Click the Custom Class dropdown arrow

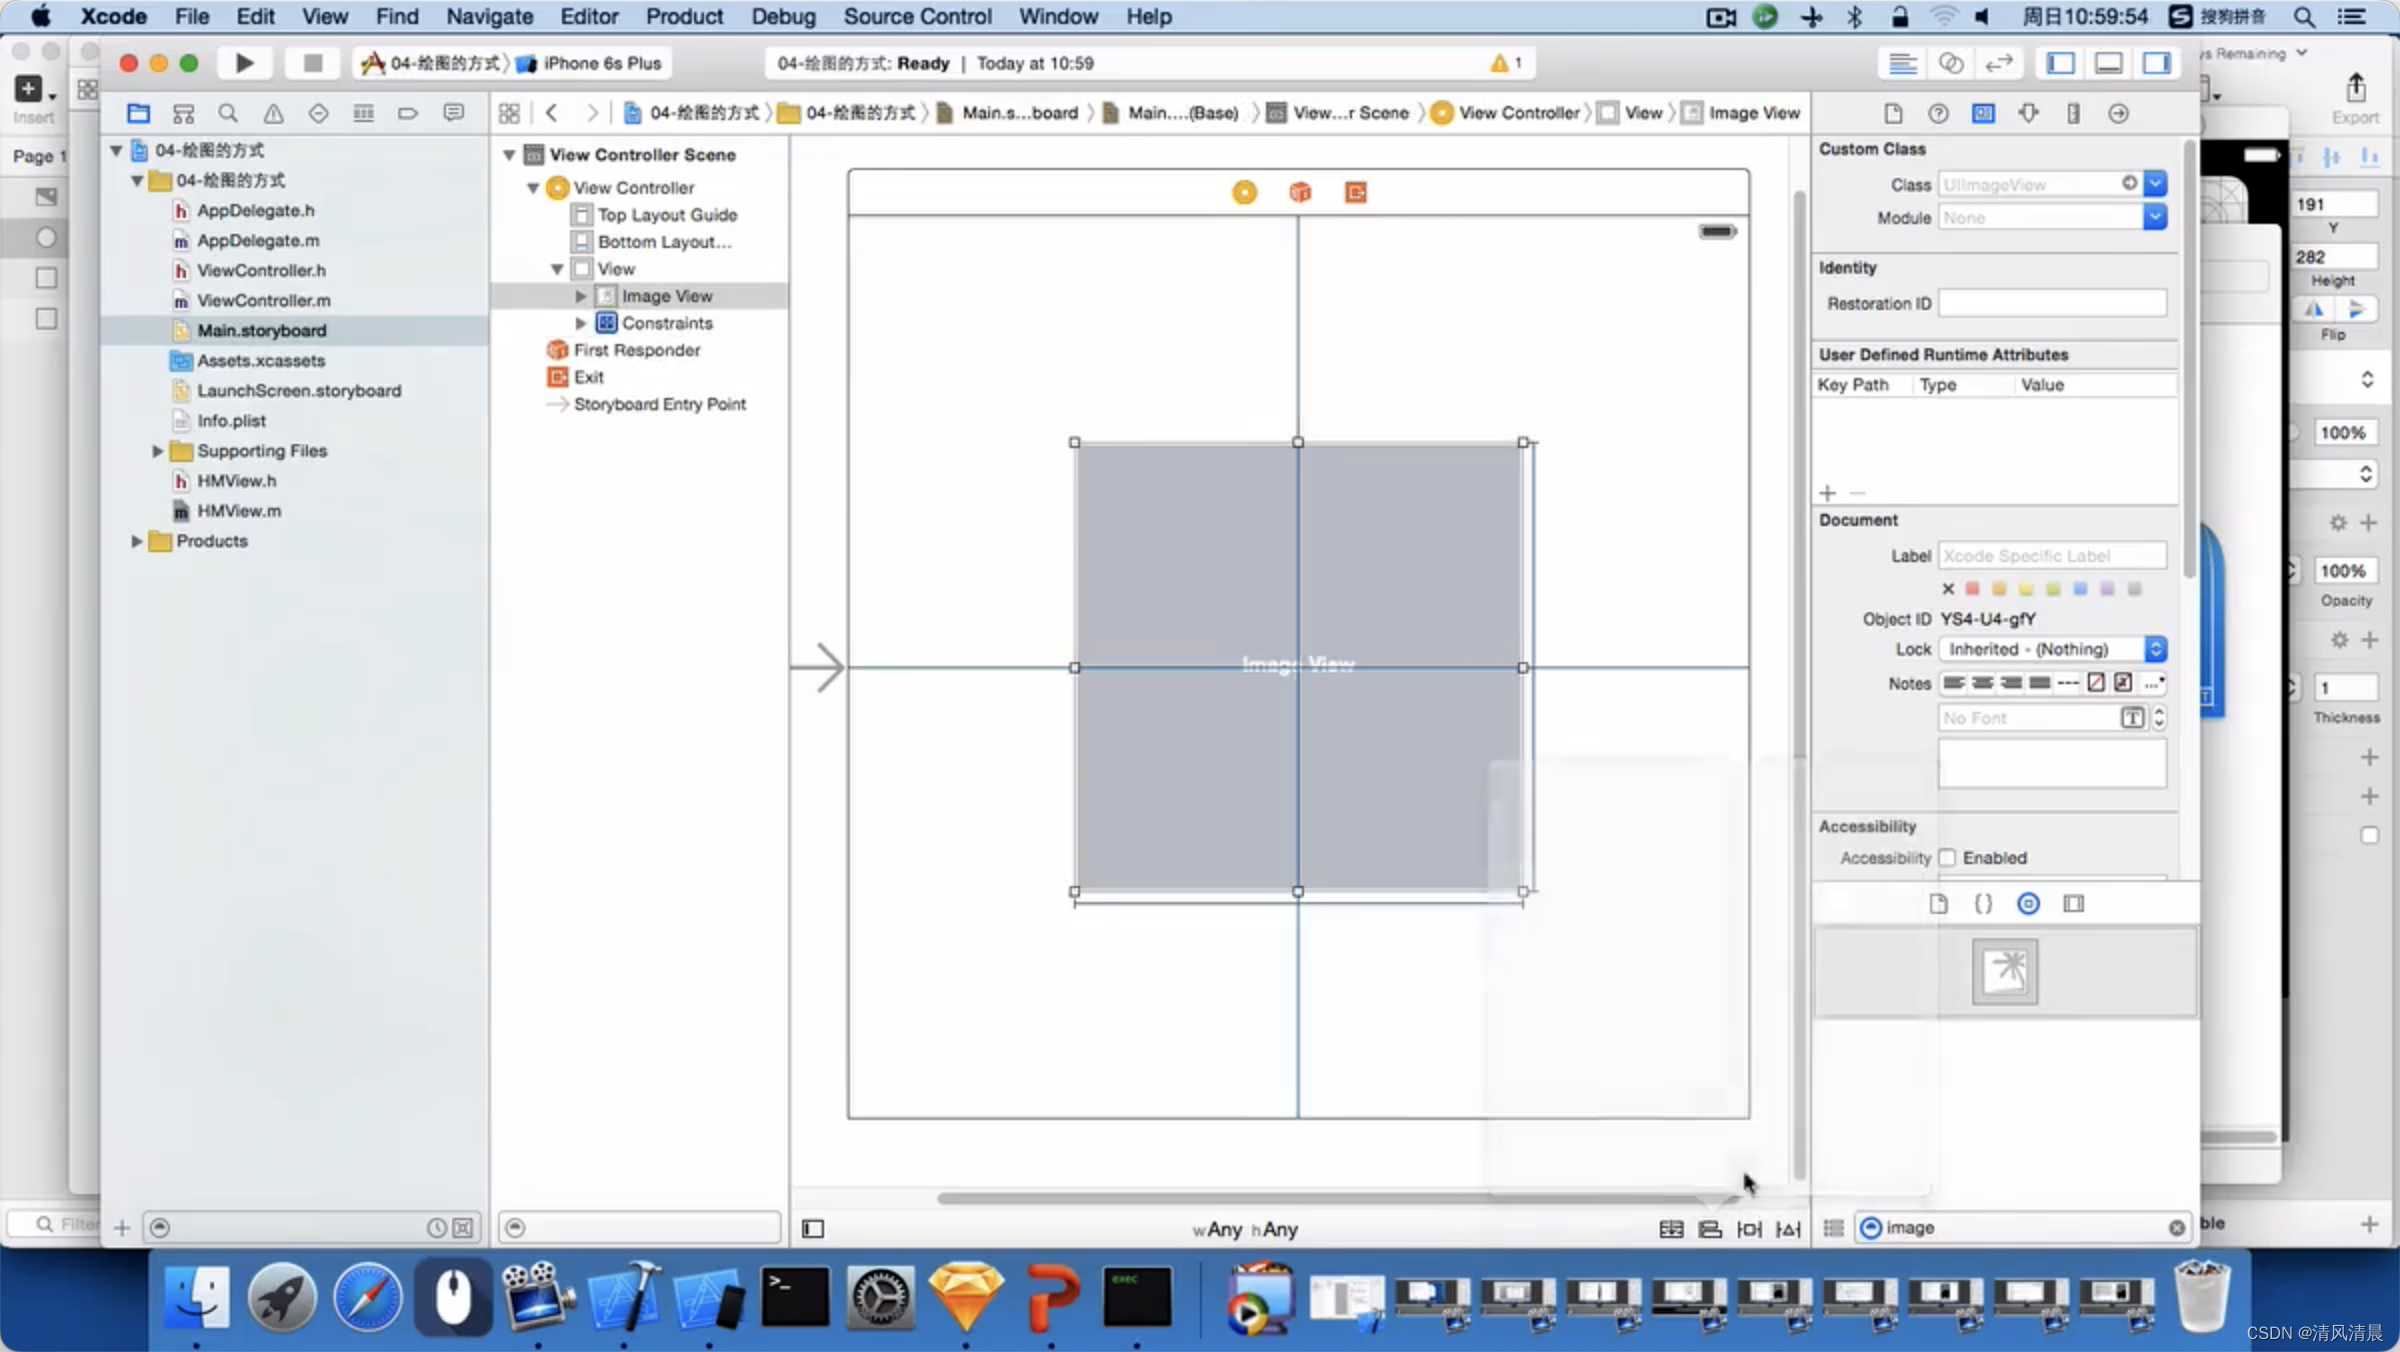2158,185
